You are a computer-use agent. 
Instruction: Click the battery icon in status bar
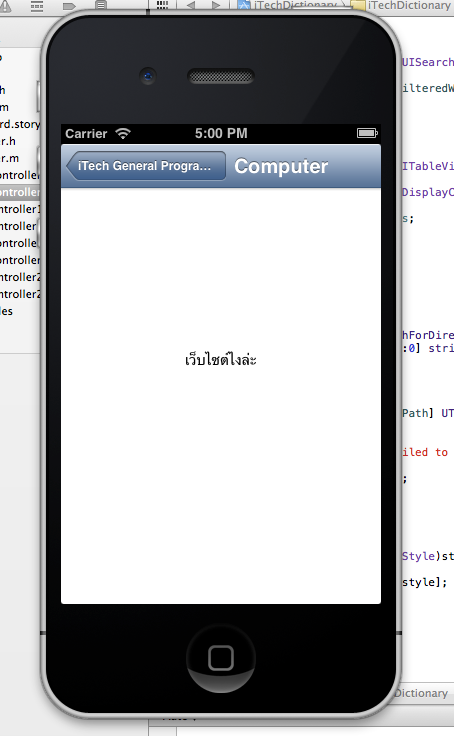pyautogui.click(x=367, y=133)
